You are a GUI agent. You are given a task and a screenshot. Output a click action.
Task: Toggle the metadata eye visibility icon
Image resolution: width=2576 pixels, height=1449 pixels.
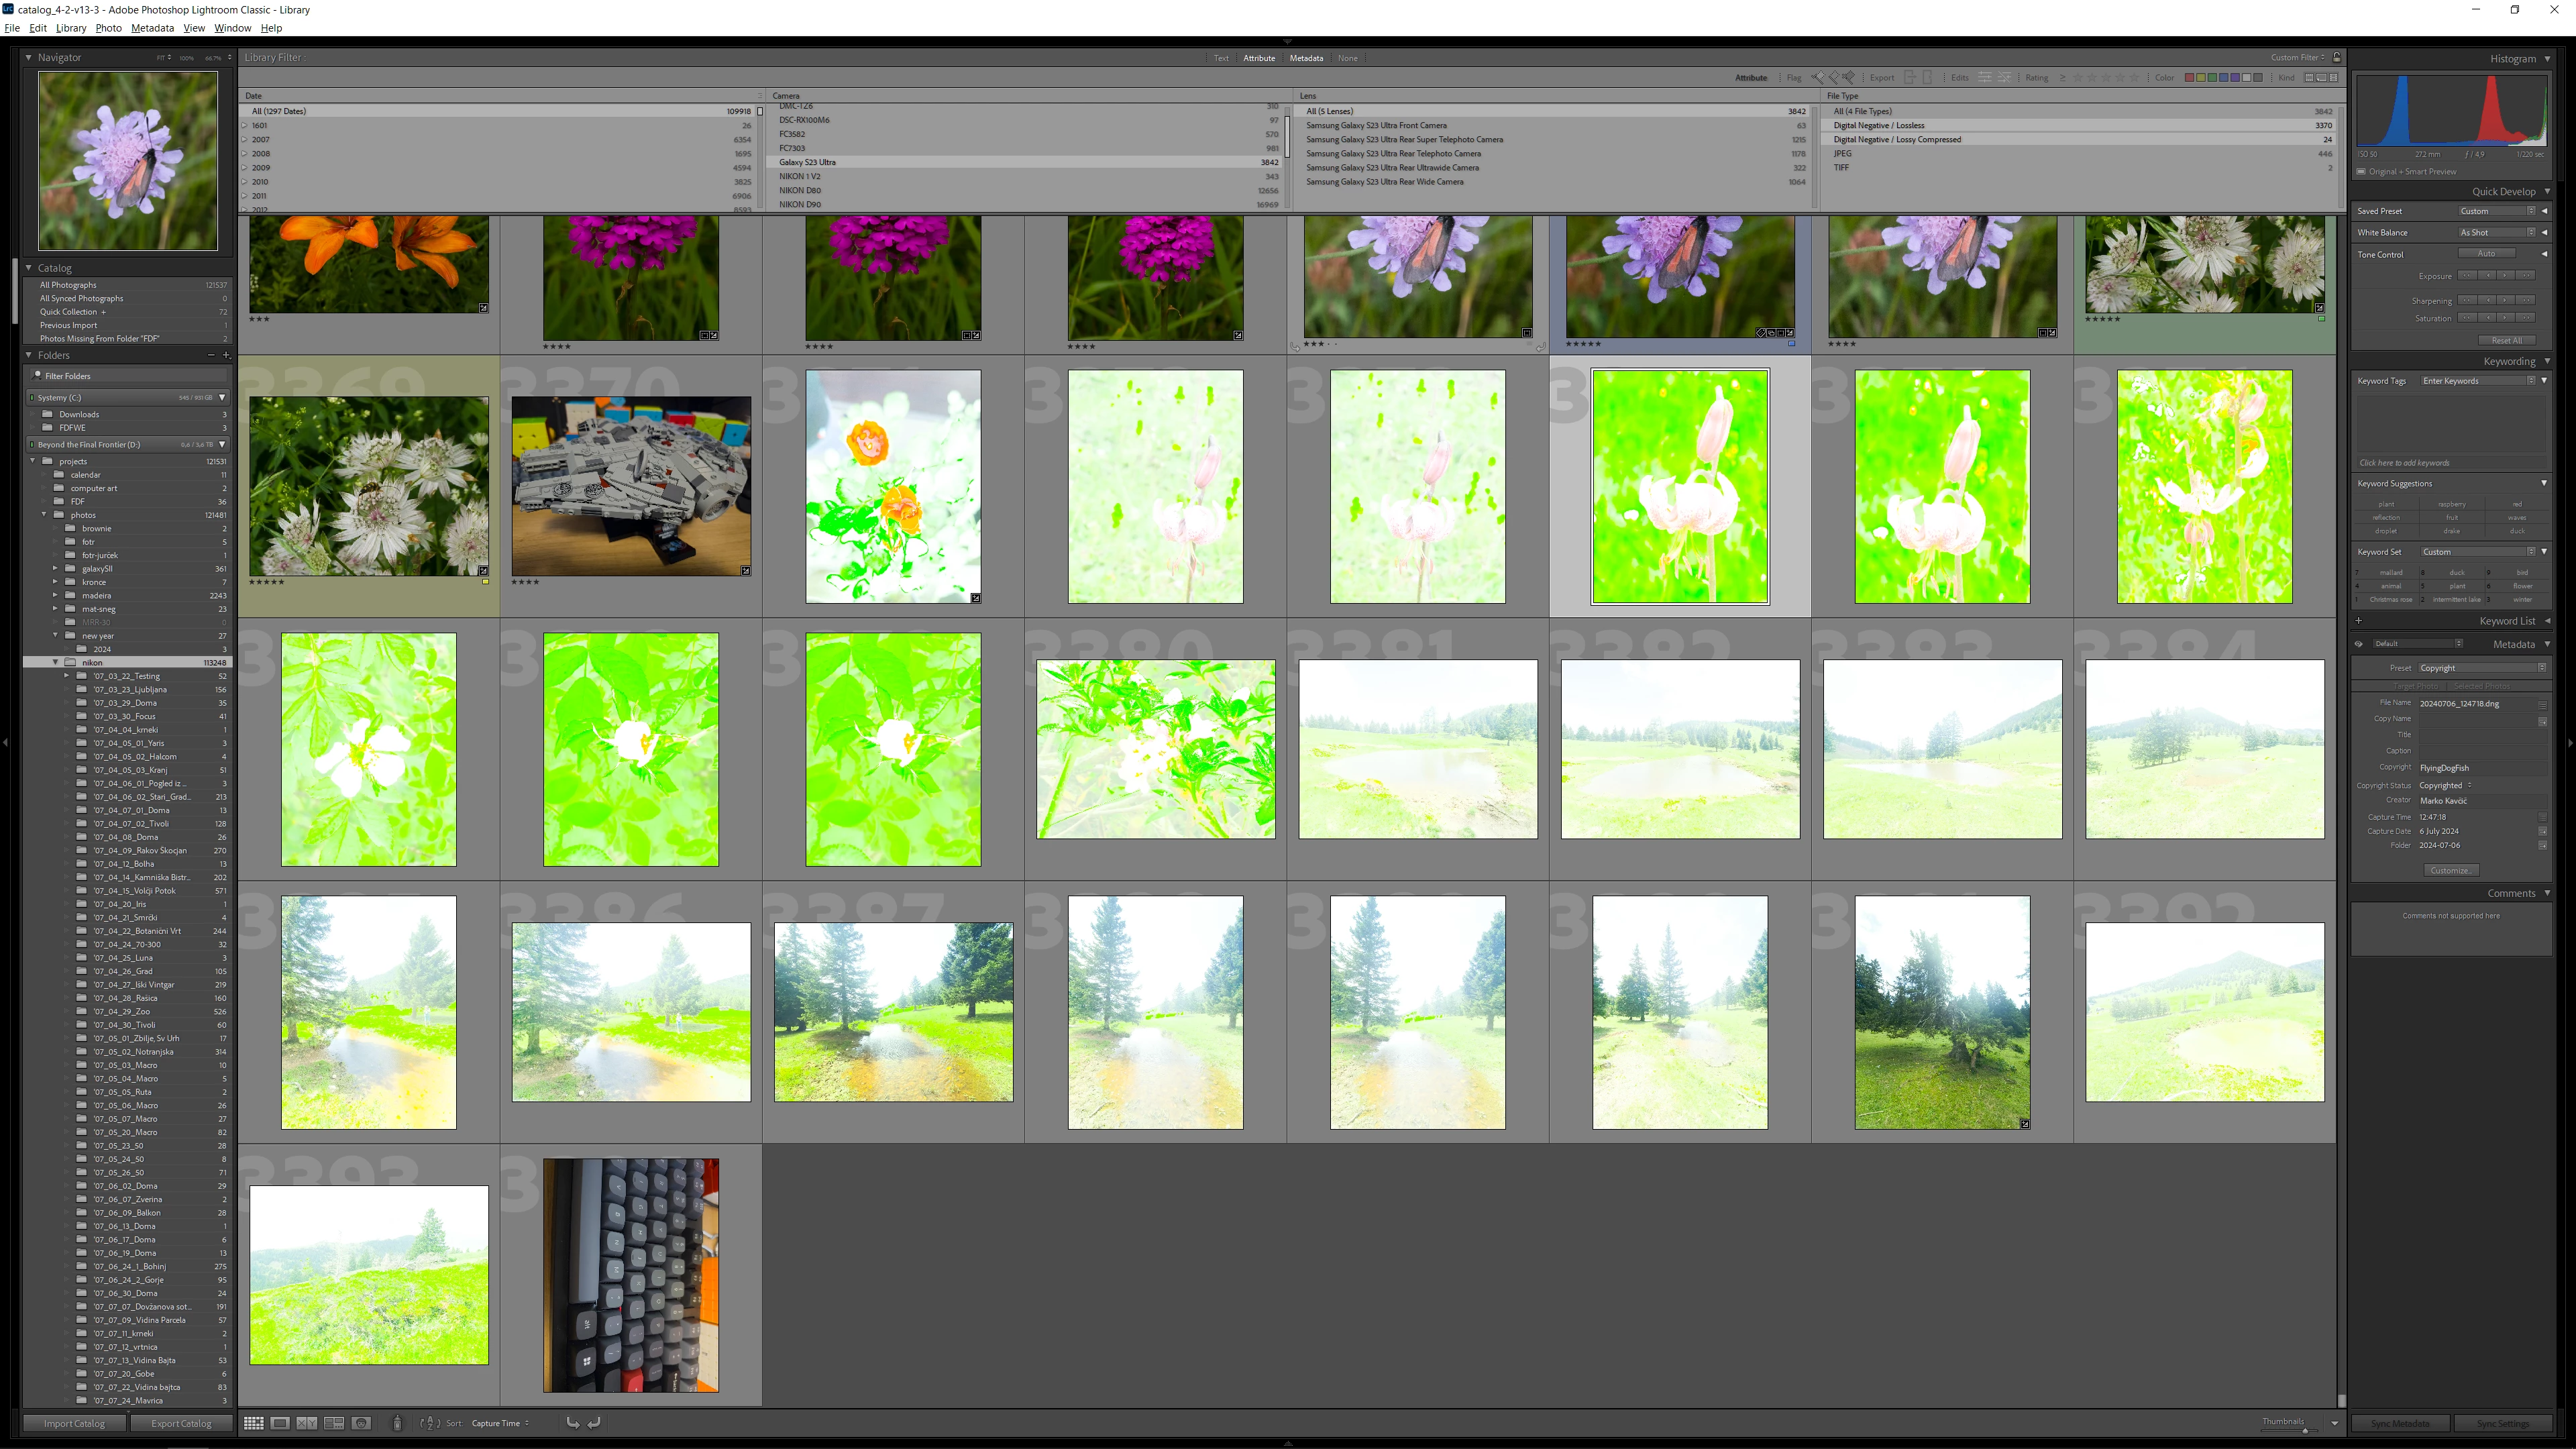[x=2359, y=644]
